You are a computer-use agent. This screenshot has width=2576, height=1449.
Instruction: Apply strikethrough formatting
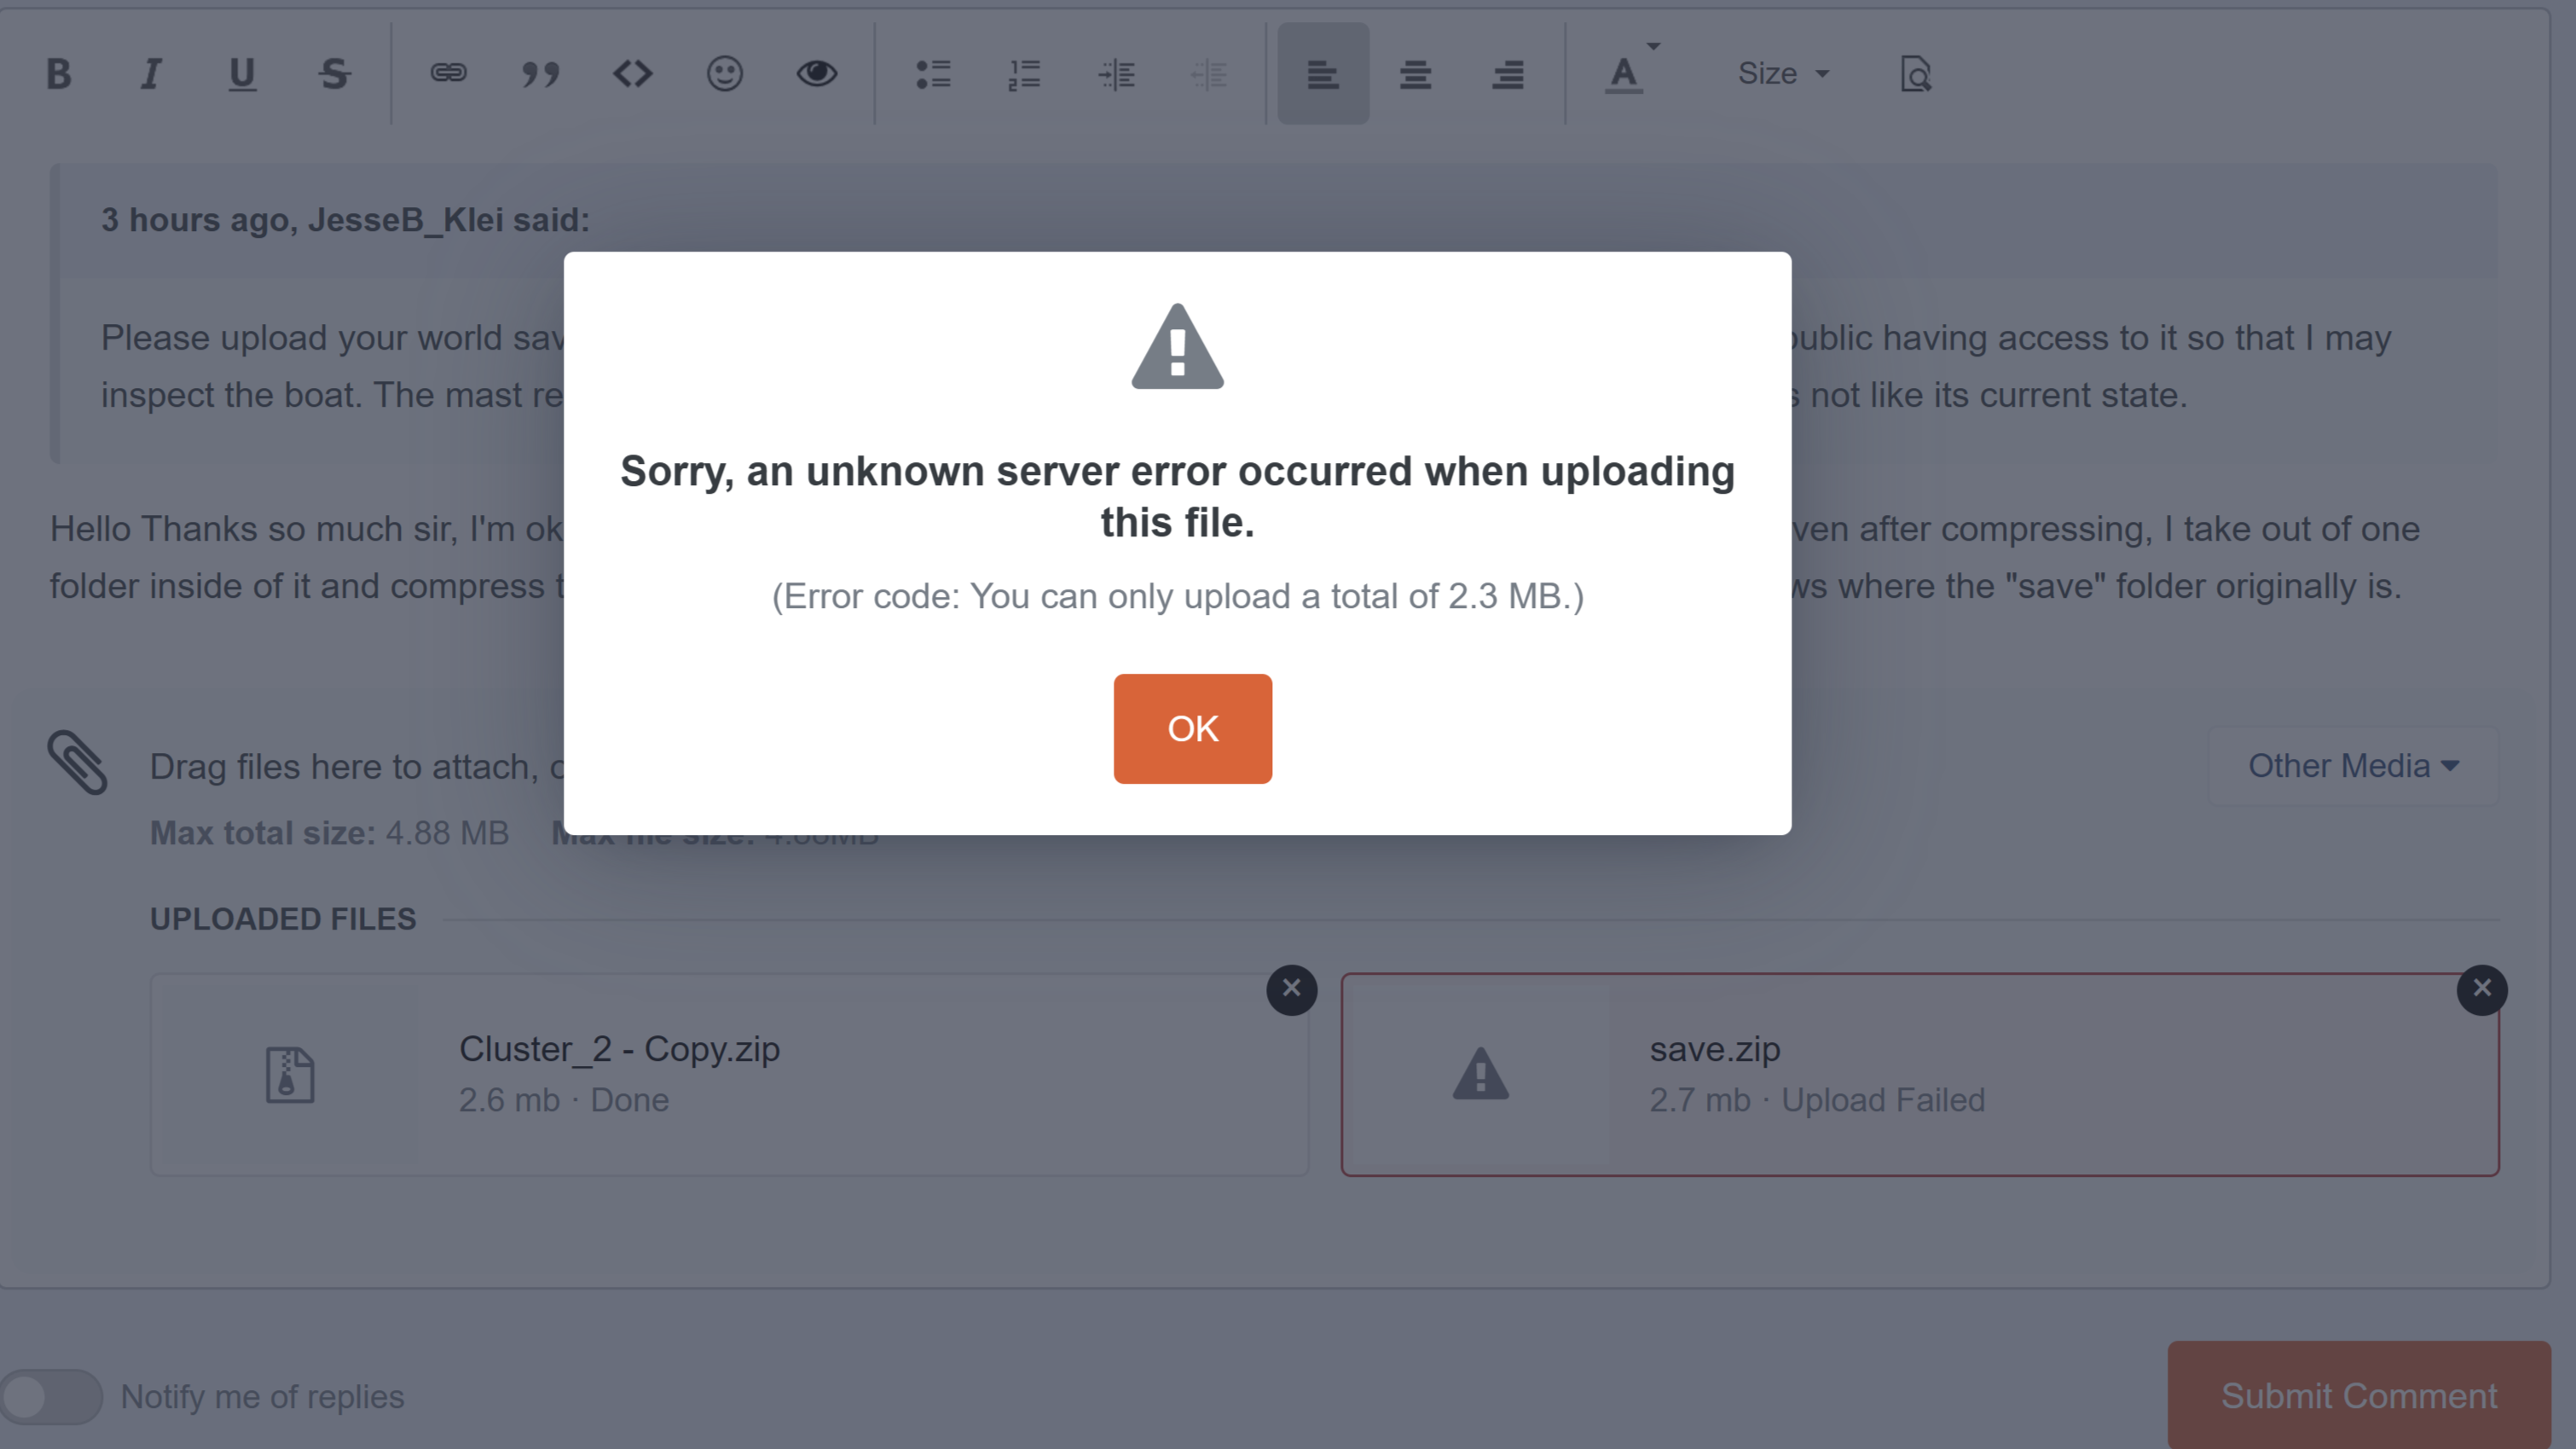pyautogui.click(x=334, y=74)
